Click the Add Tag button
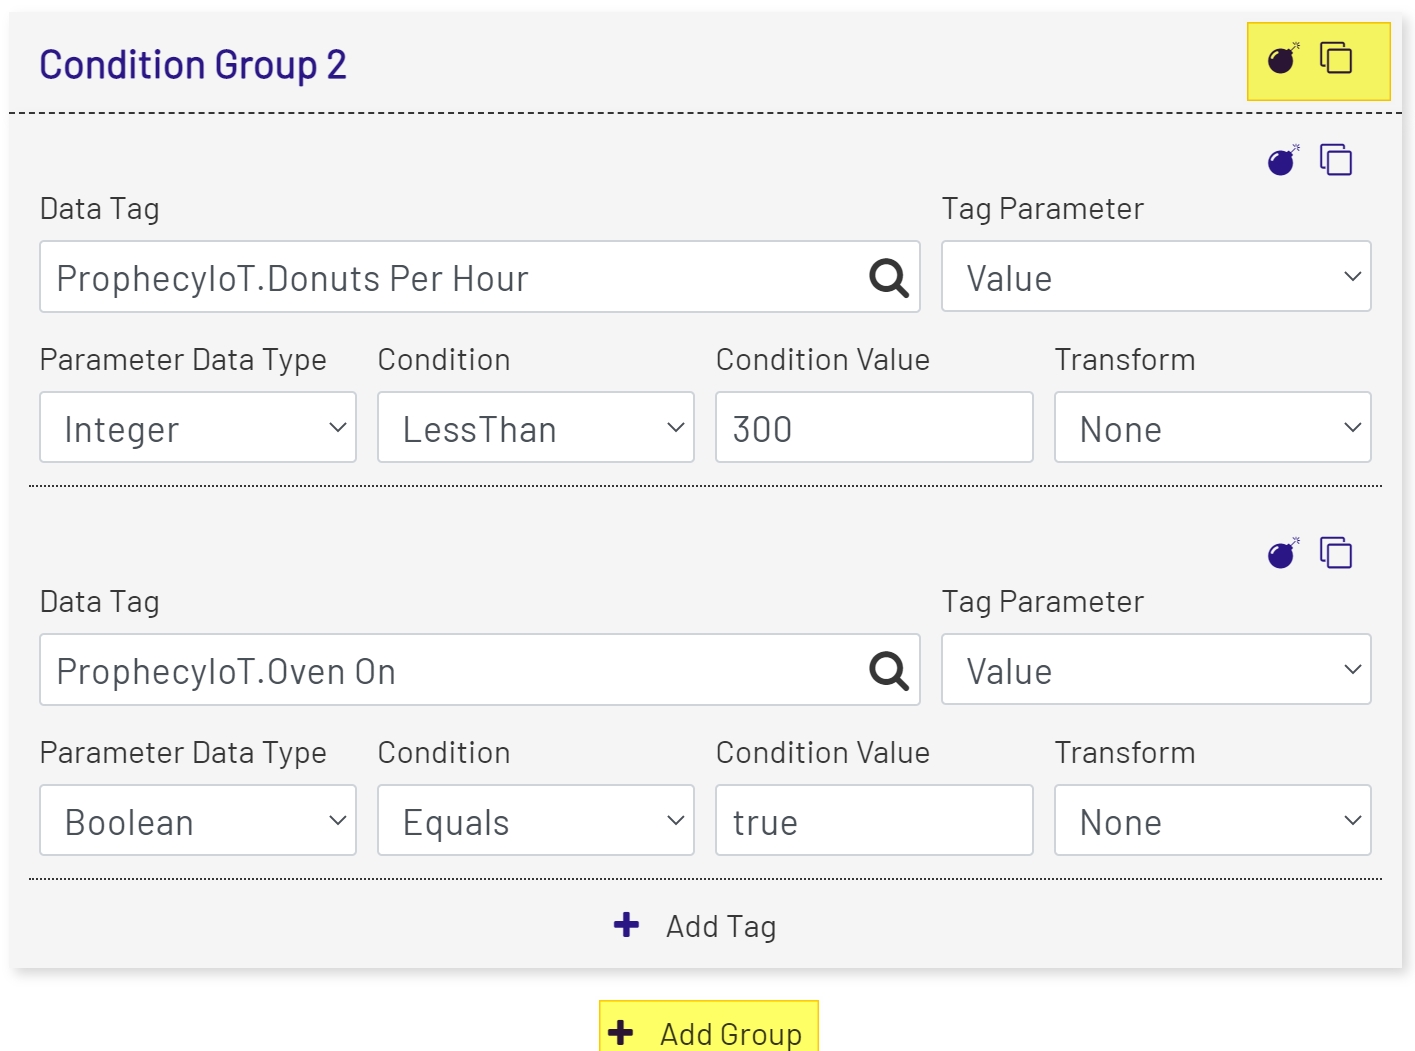The image size is (1415, 1051). coord(694,925)
